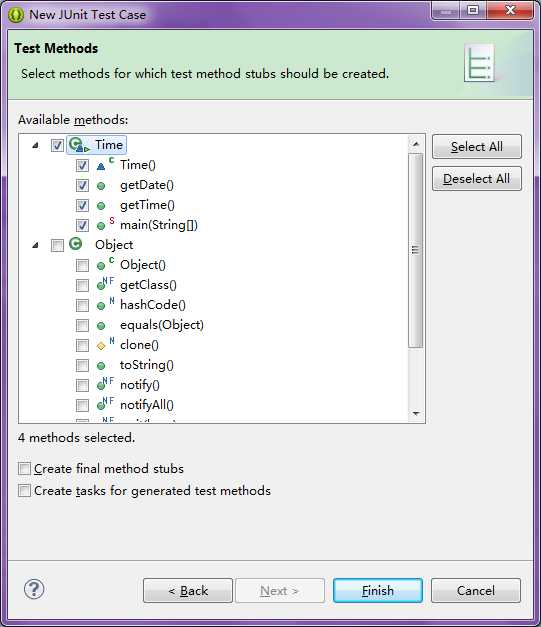Cancel the New JUnit Test Case wizard

[476, 590]
